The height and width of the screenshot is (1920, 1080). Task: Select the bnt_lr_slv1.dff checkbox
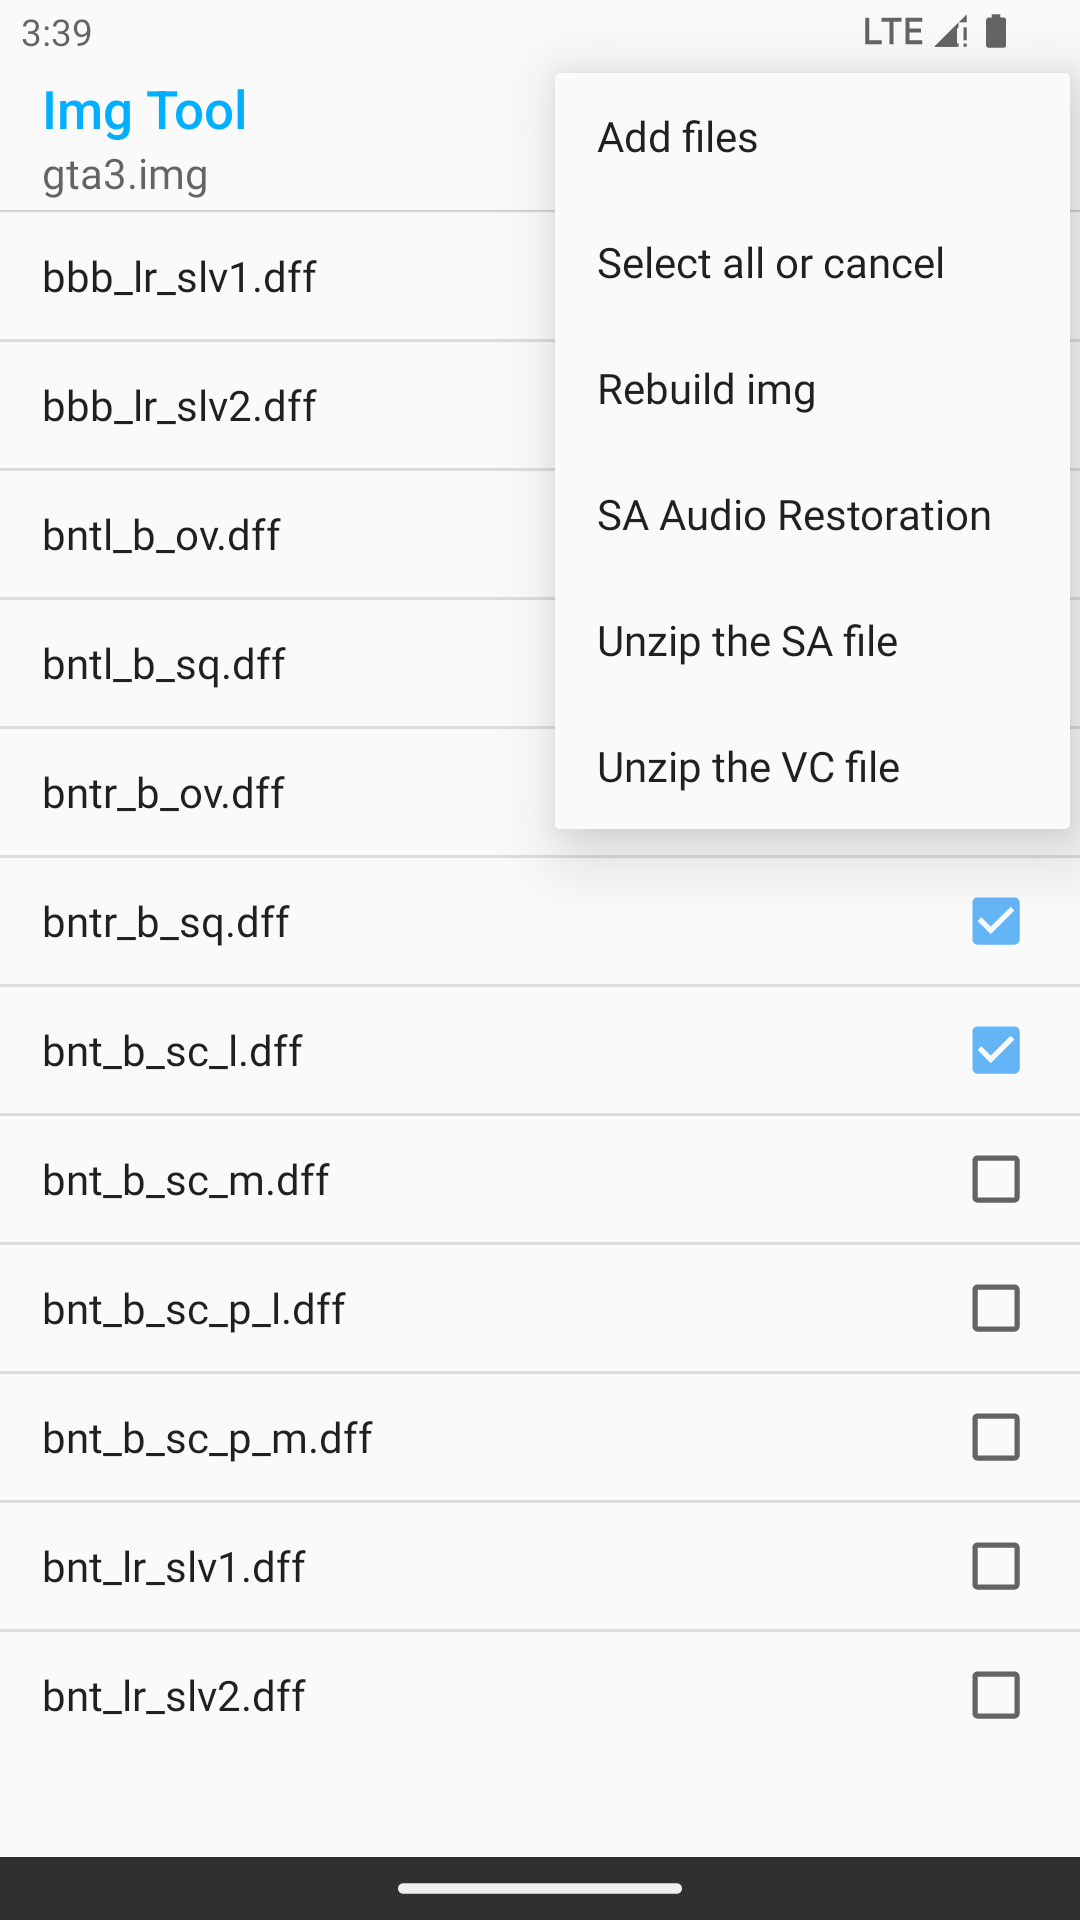click(995, 1566)
